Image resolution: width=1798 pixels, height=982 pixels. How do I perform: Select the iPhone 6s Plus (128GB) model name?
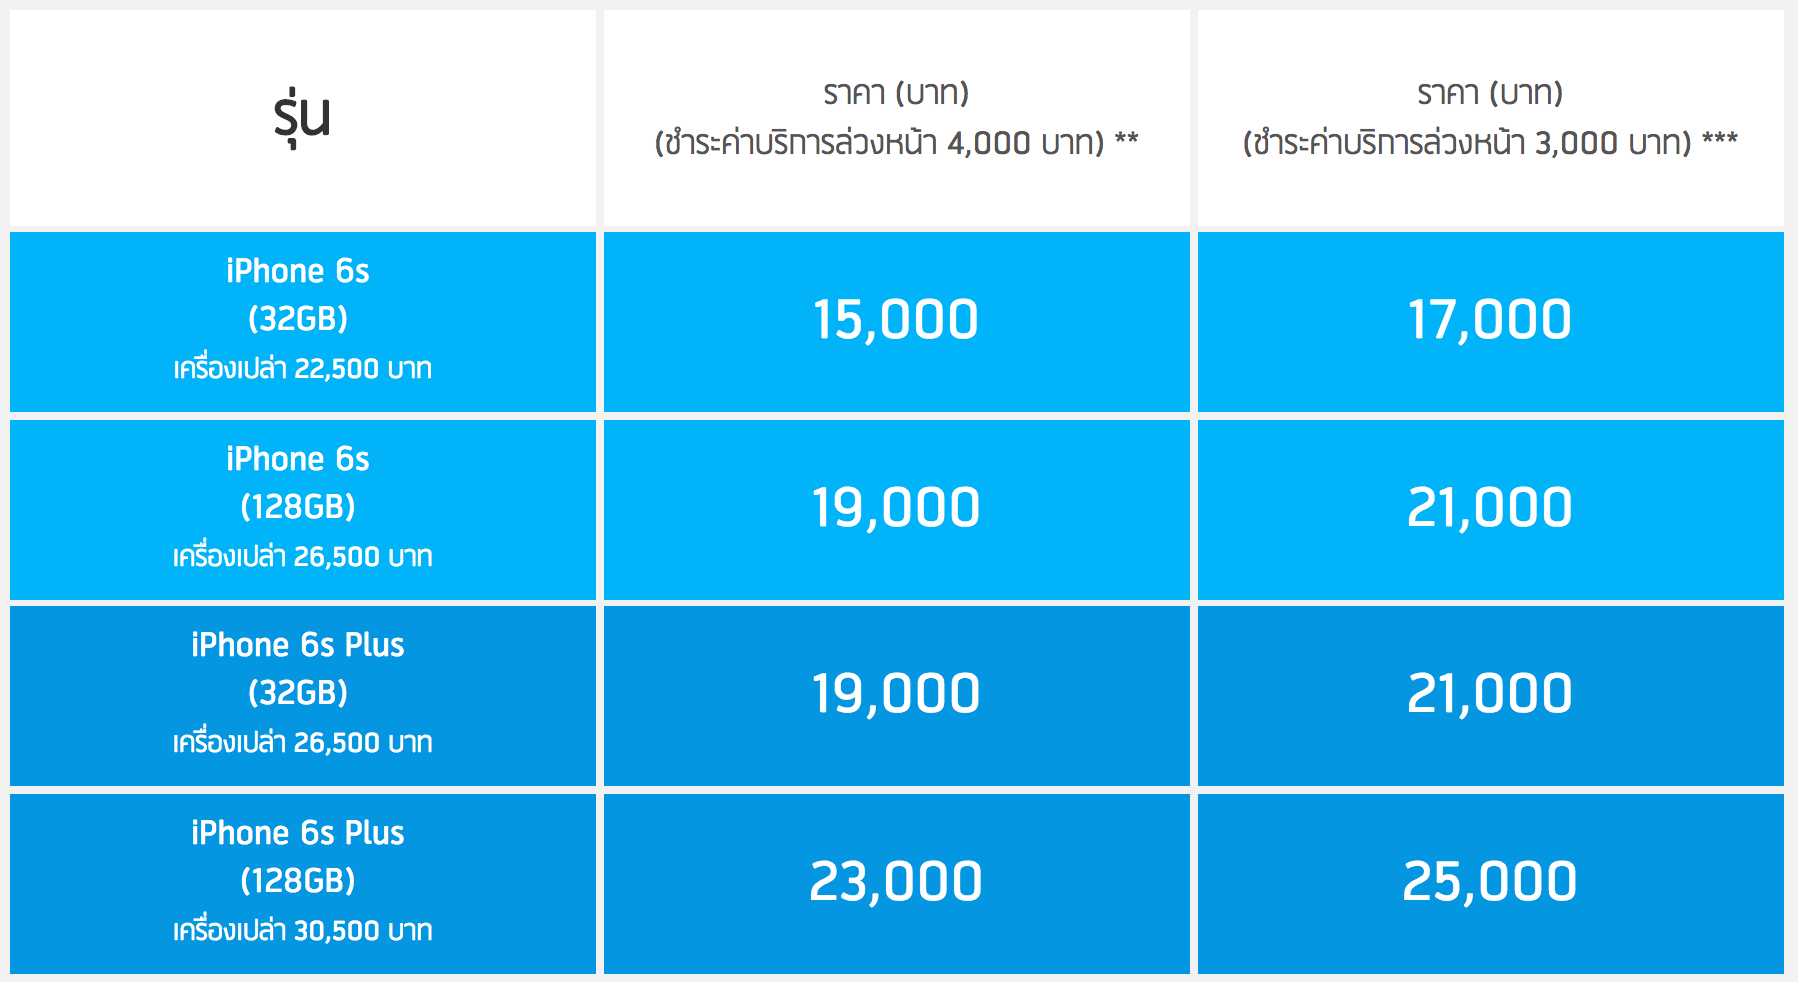(298, 856)
